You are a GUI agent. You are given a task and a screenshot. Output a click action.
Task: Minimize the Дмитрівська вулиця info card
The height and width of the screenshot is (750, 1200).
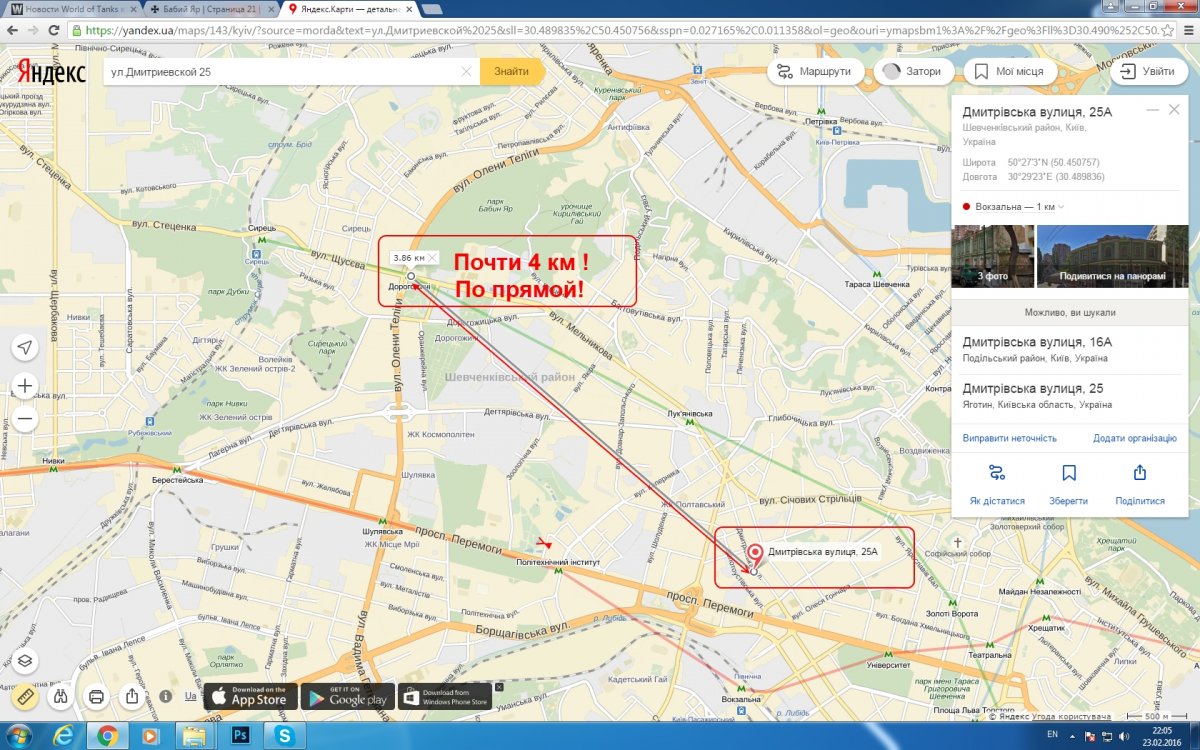click(x=1152, y=109)
